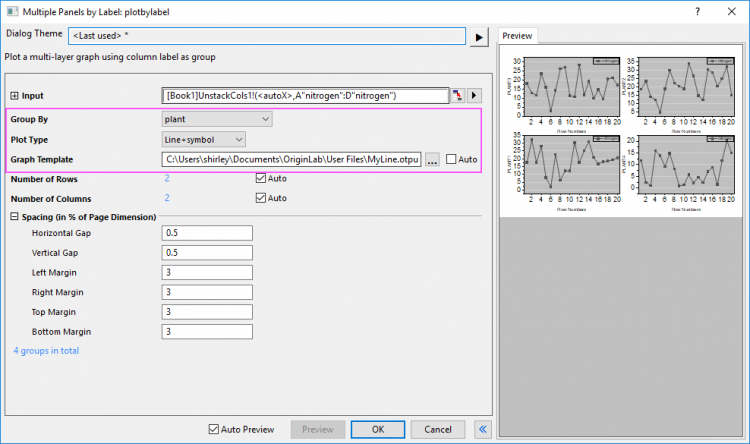
Task: Click the Cancel button
Action: [x=438, y=429]
